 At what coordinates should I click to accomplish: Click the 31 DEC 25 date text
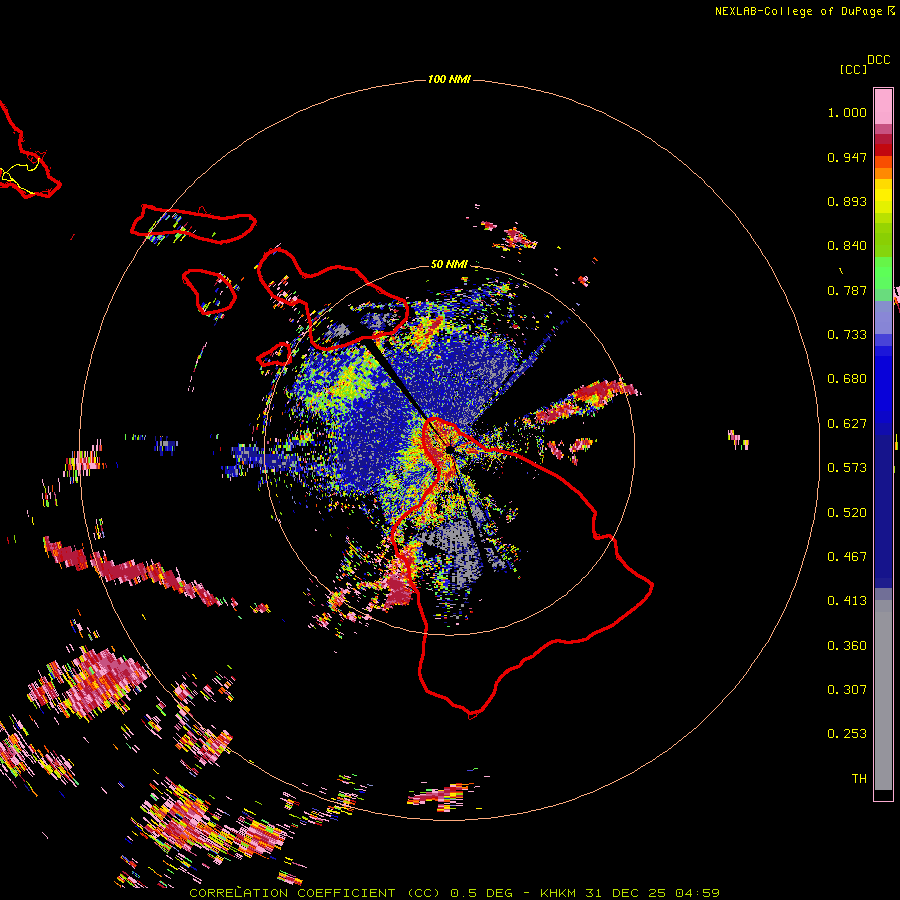click(x=625, y=893)
